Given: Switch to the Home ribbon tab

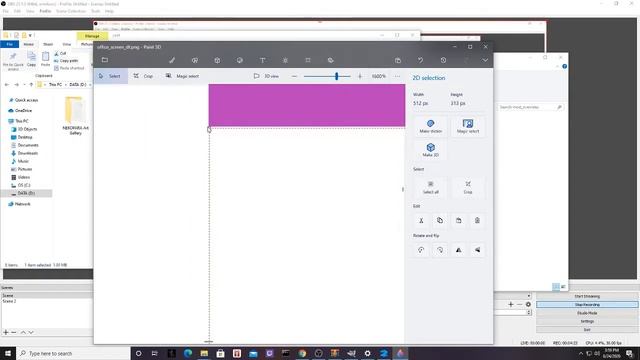Looking at the screenshot, I should 29,44.
